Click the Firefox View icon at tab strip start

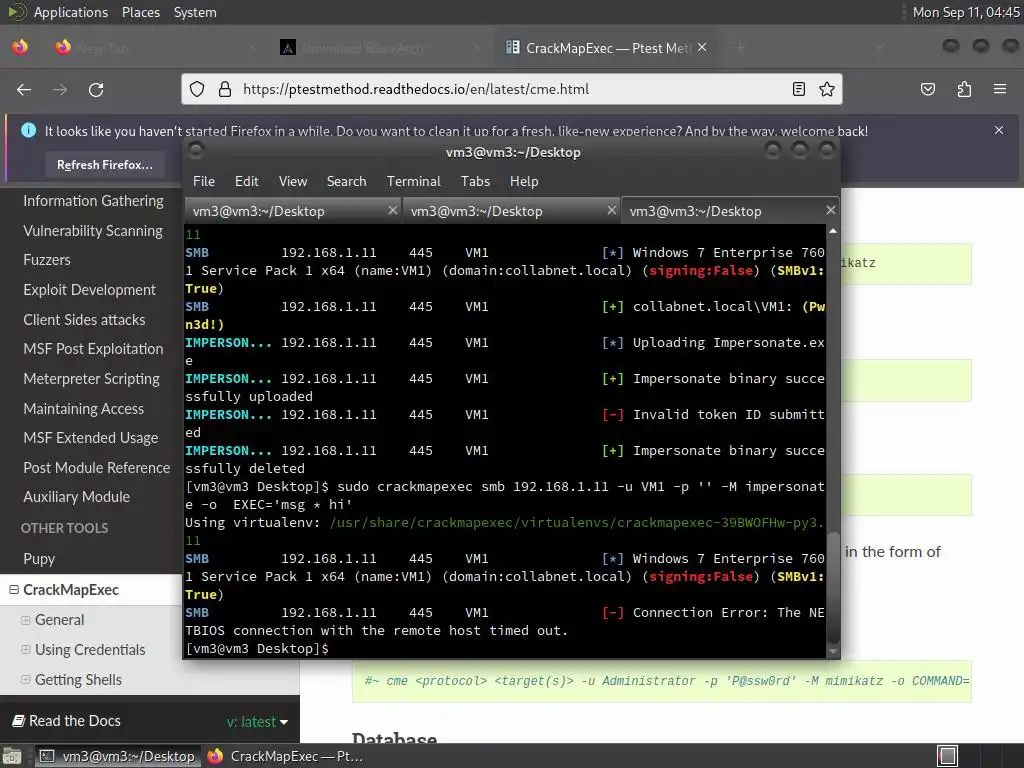(20, 47)
